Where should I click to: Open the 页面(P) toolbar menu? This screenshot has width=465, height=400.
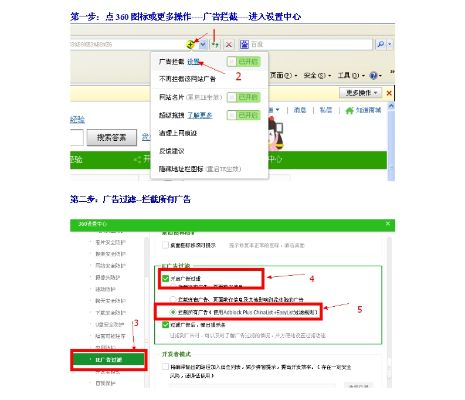283,76
